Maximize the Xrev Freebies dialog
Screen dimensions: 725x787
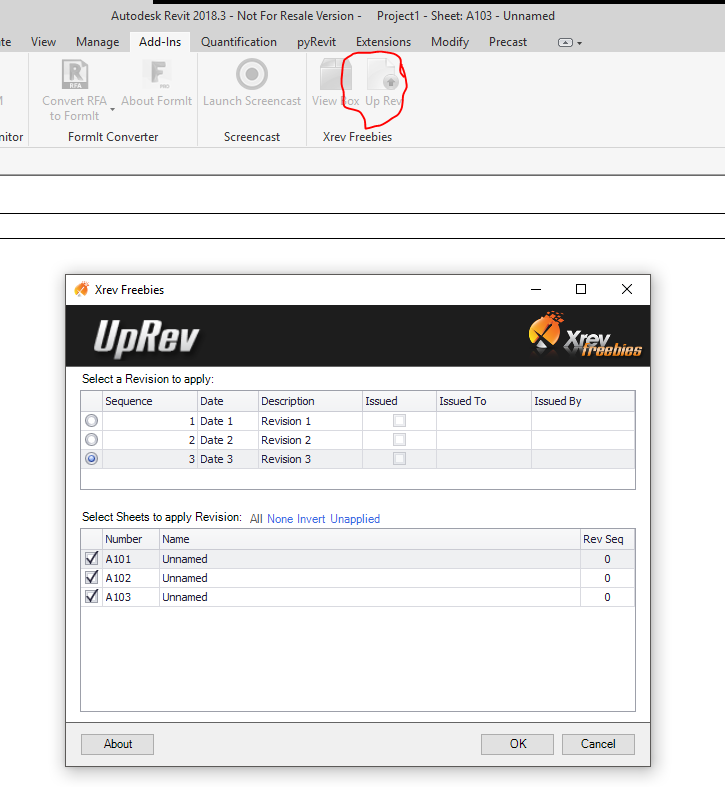[581, 289]
